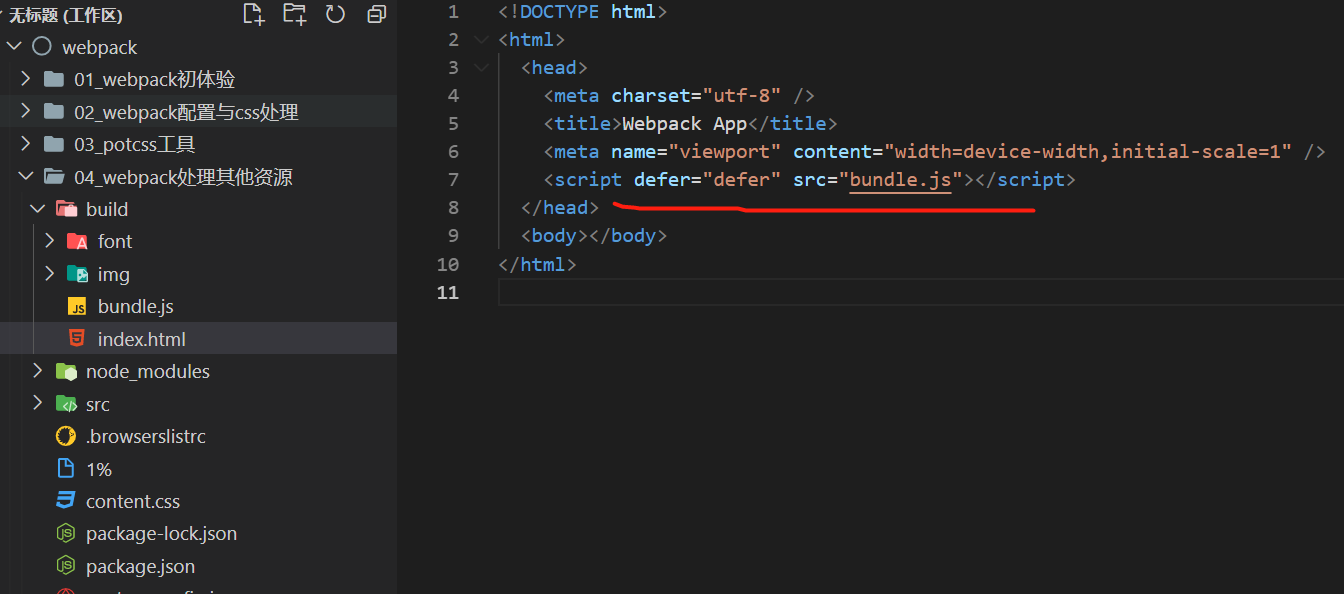This screenshot has height=594, width=1344.
Task: Click the "width=device-width,initial-scale=1" content string
Action: tap(1088, 152)
